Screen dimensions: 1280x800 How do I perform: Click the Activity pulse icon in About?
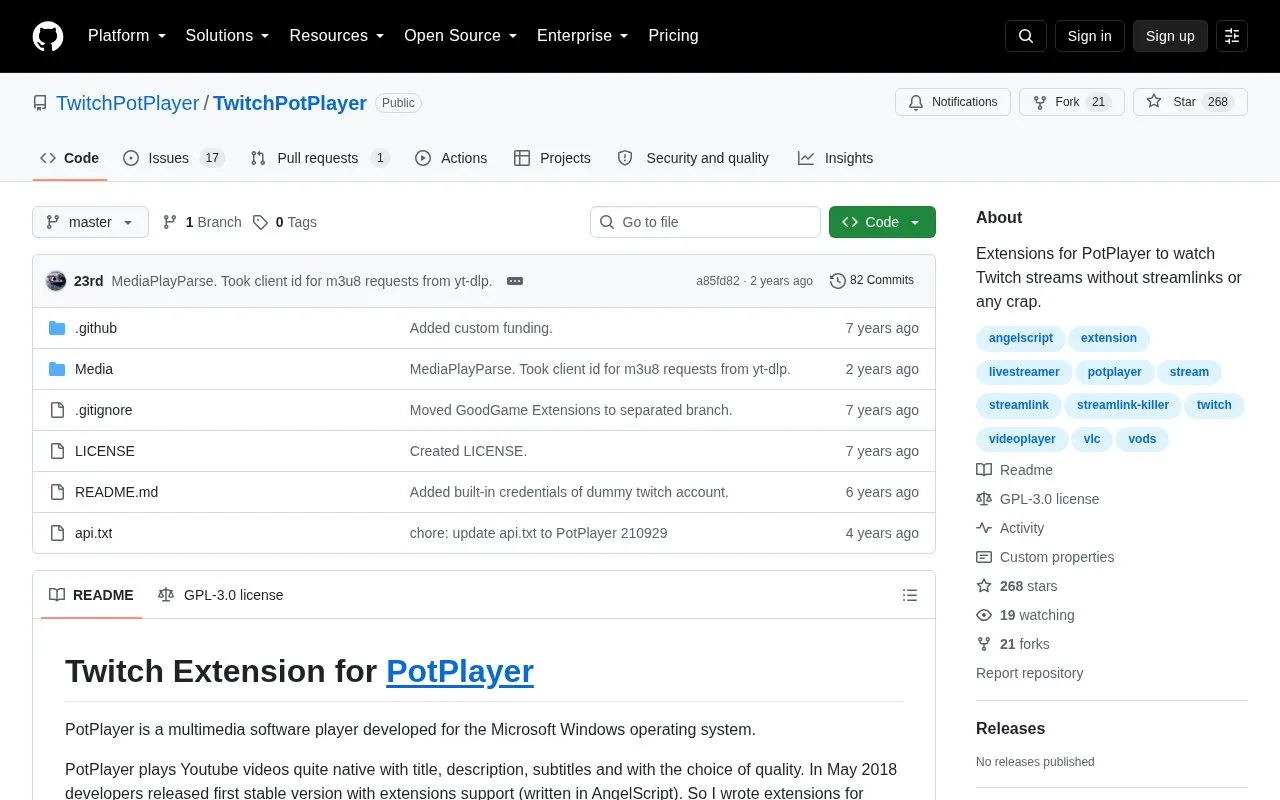(x=984, y=528)
